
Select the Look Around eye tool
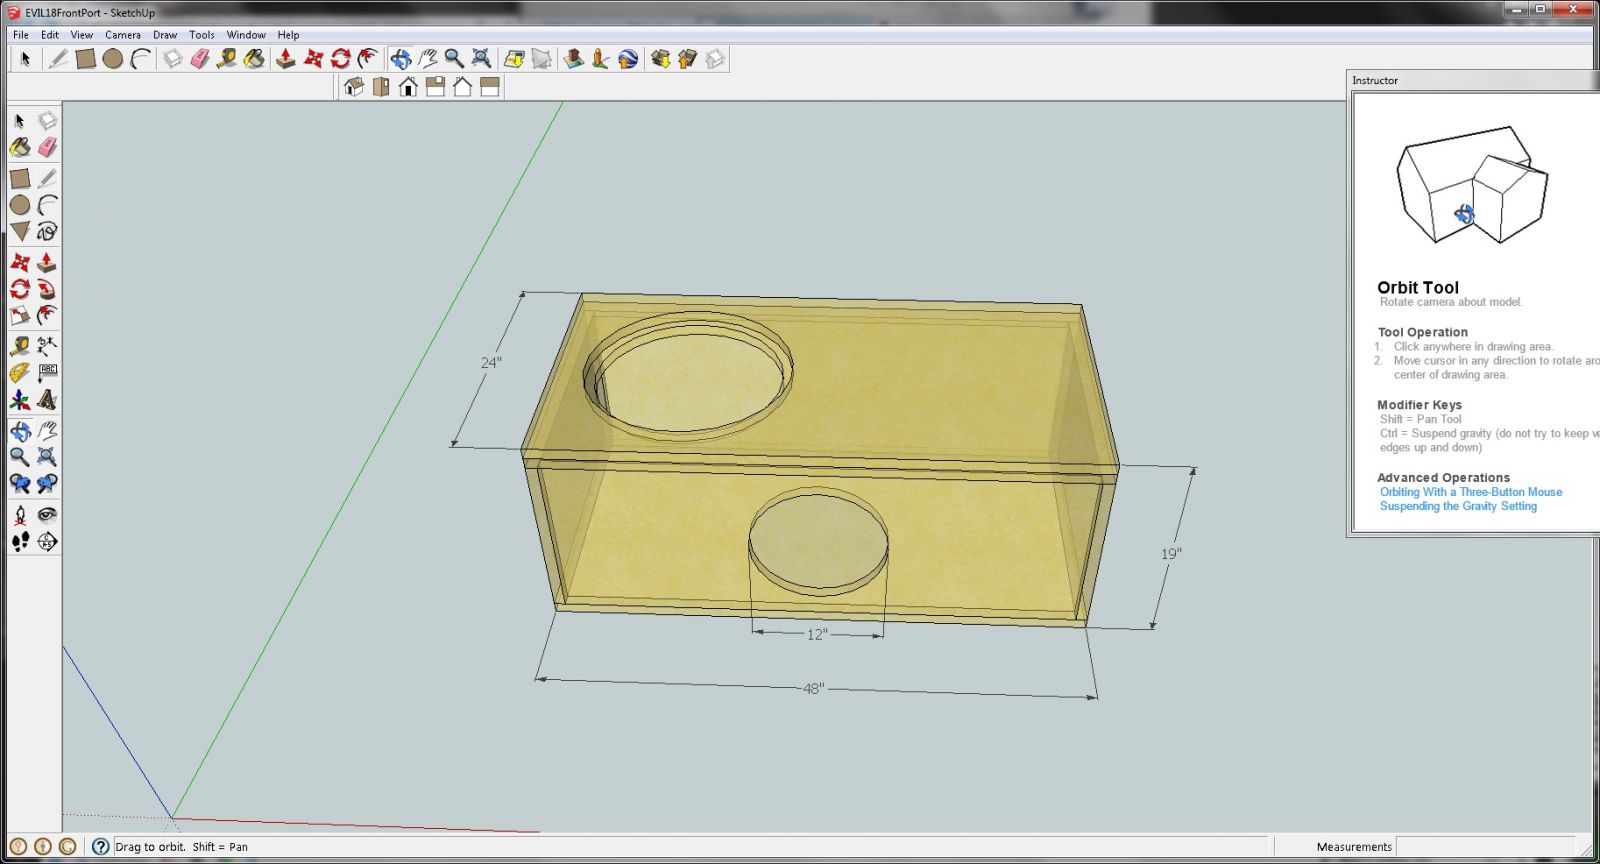[47, 515]
